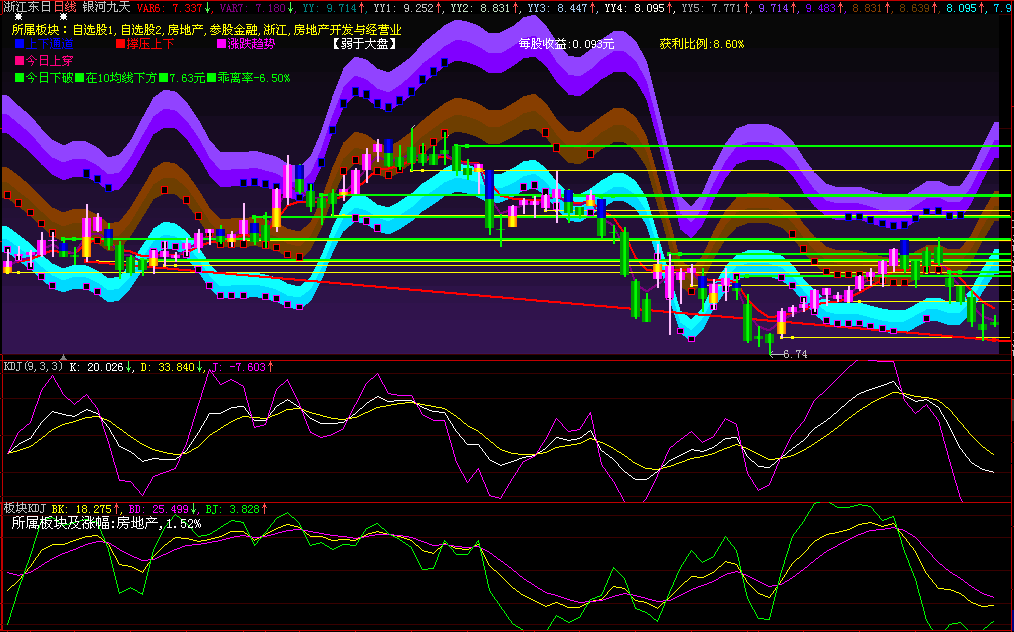The height and width of the screenshot is (632, 1014).
Task: Select the 日线 period label
Action: [x=65, y=7]
